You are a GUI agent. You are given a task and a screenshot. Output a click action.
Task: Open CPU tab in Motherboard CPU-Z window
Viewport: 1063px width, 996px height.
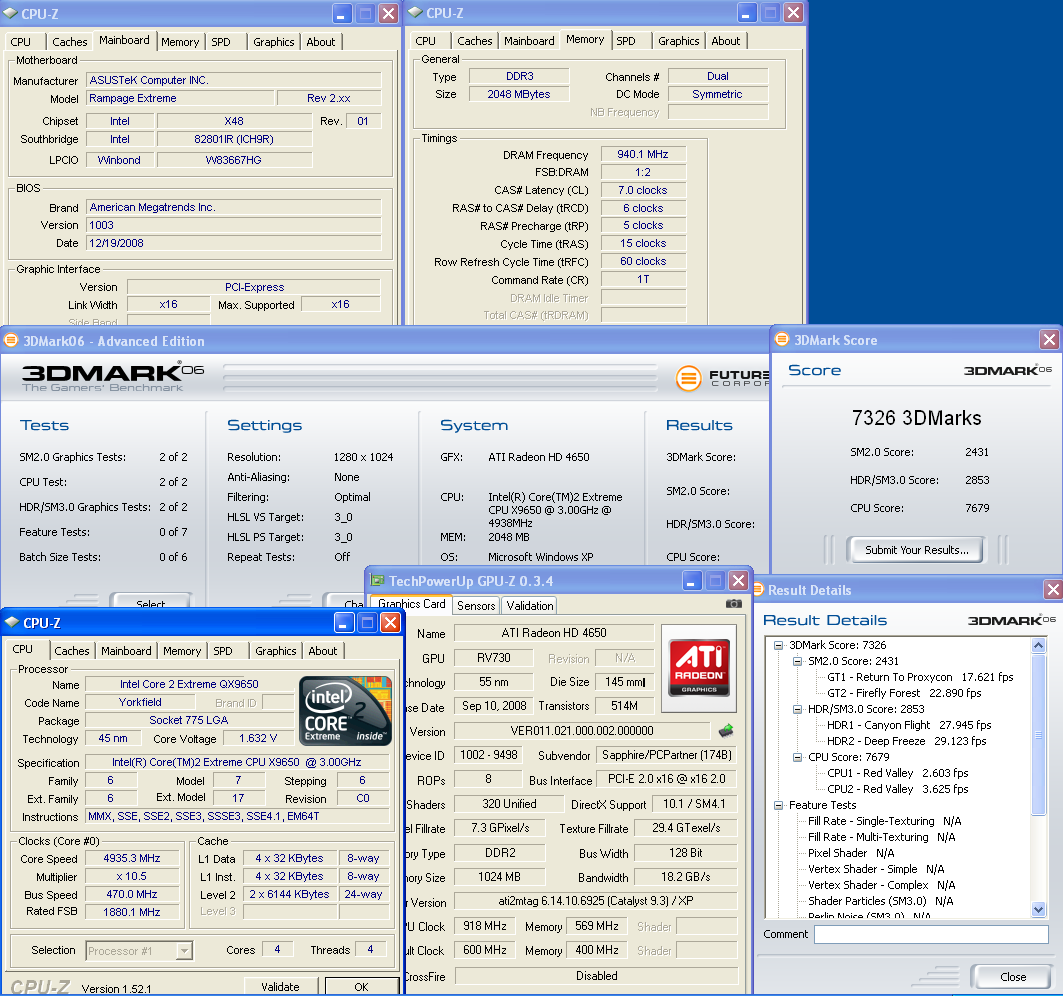click(21, 41)
